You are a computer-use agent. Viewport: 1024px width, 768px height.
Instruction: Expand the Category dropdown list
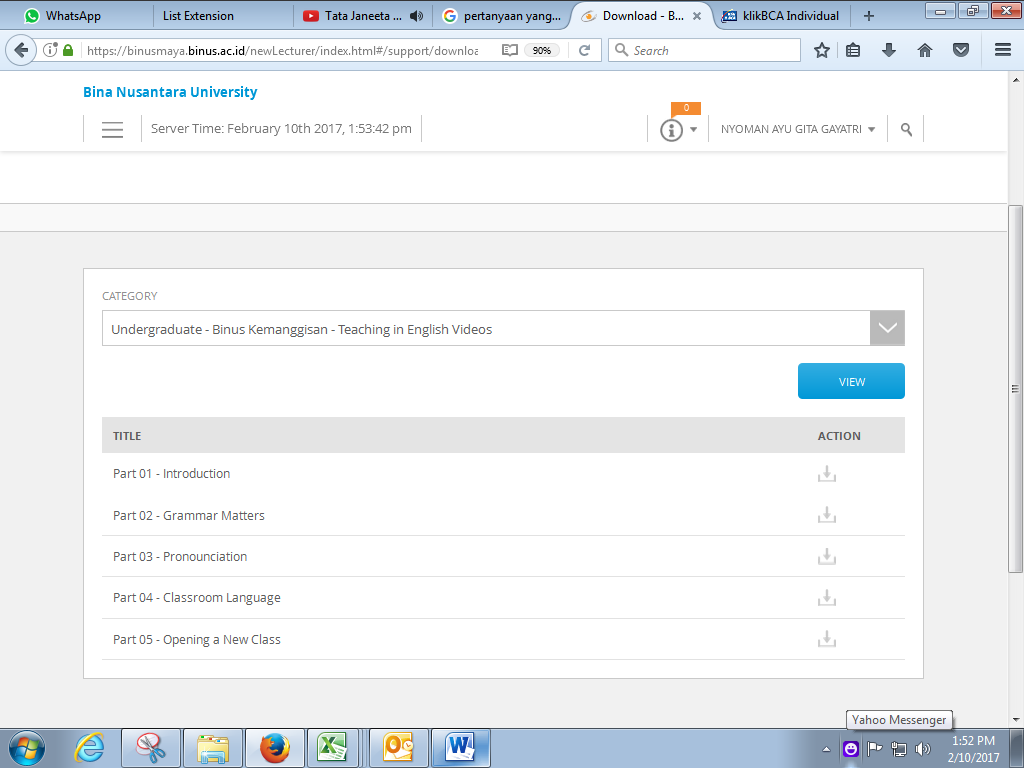tap(887, 328)
